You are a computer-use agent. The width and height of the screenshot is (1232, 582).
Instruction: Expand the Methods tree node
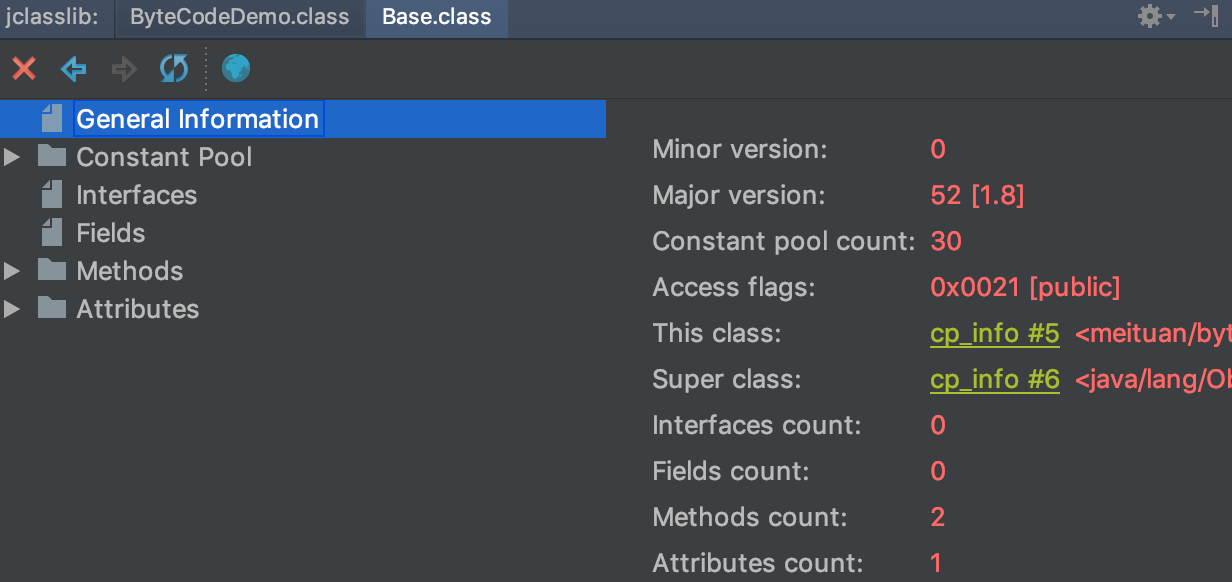coord(12,271)
